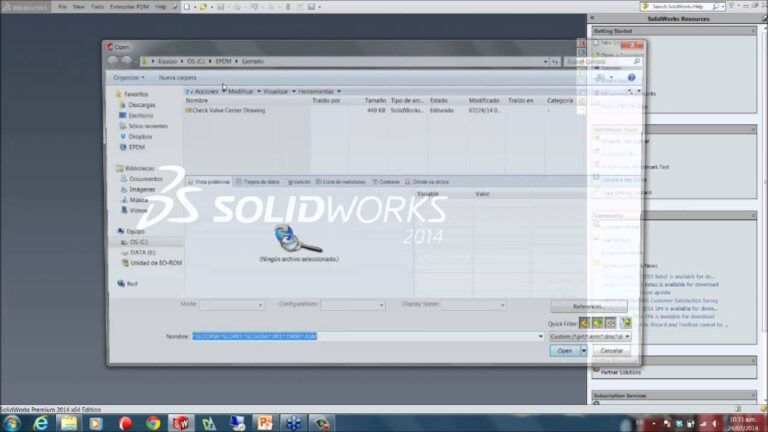Select Dropbox in the Favoritos list
768x432 pixels.
[x=140, y=136]
